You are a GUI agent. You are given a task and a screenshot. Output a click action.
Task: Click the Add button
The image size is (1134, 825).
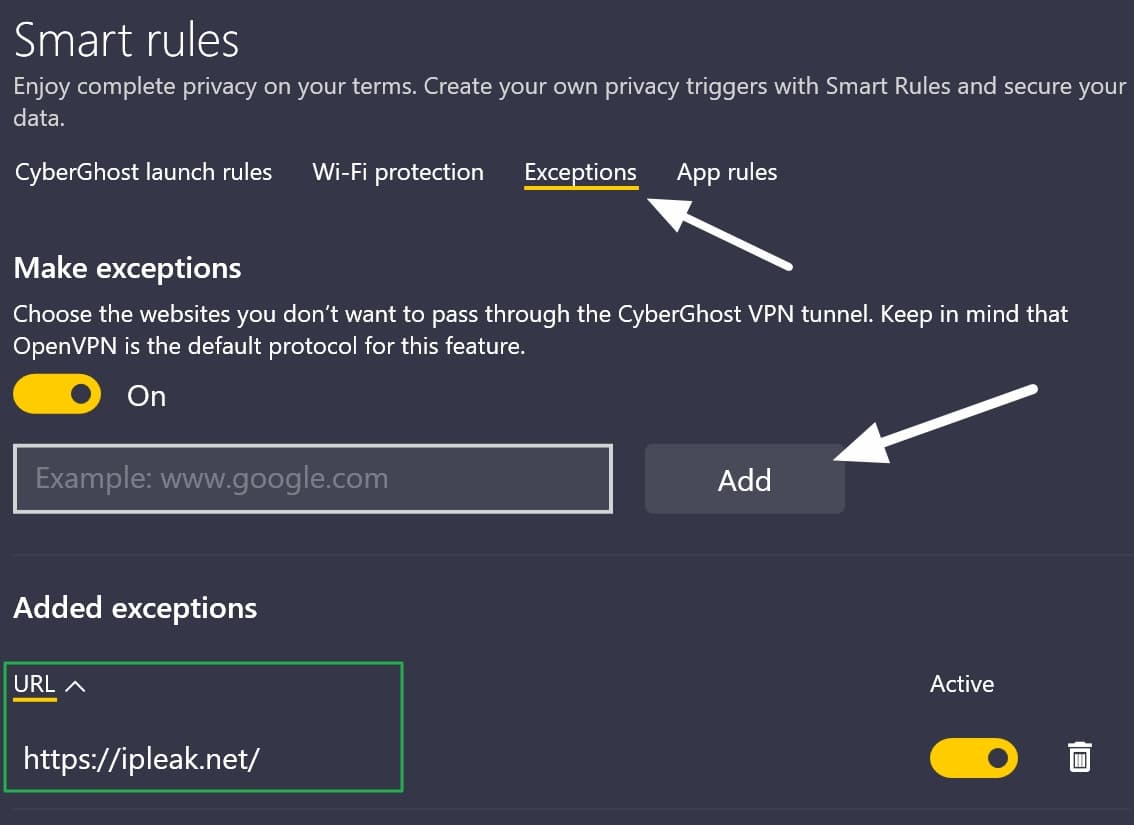click(744, 479)
